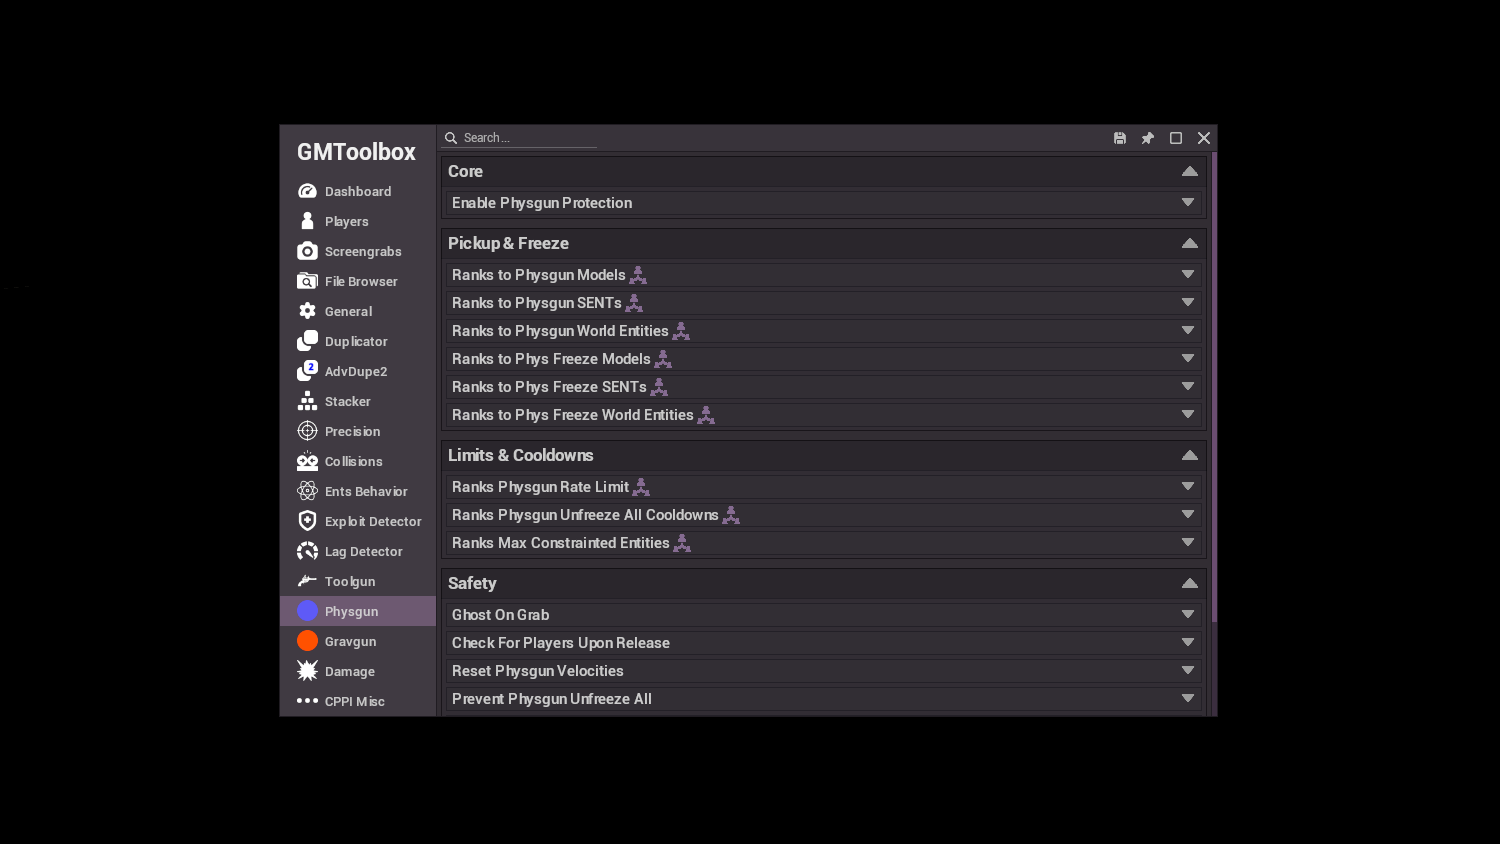Open the Gravgun section in the sidebar

pos(358,641)
